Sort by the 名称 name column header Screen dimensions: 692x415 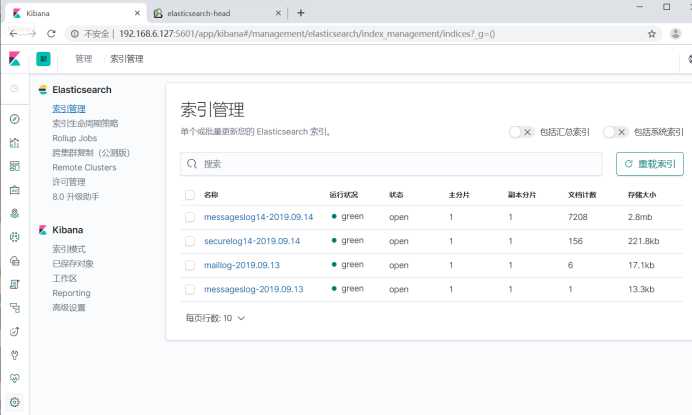211,195
